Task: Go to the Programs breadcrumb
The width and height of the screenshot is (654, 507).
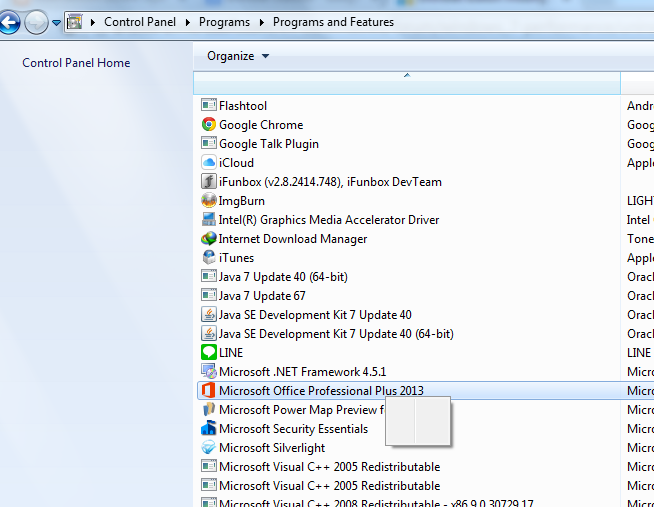Action: 224,22
